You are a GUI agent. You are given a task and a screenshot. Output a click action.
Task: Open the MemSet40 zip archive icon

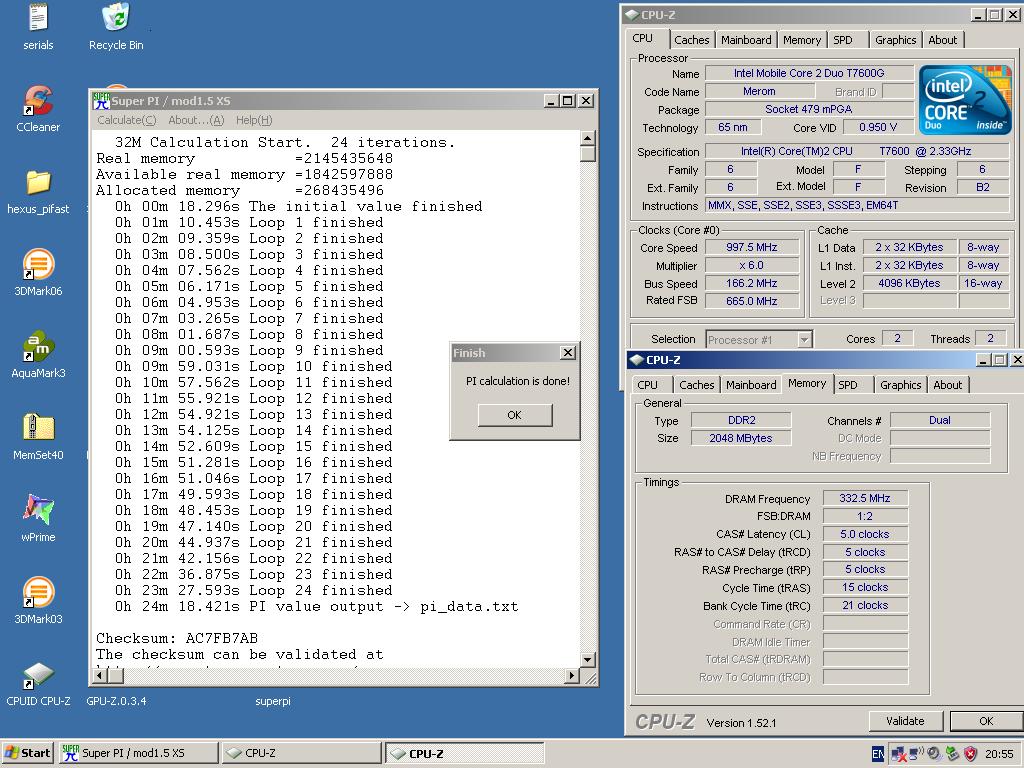pos(38,428)
